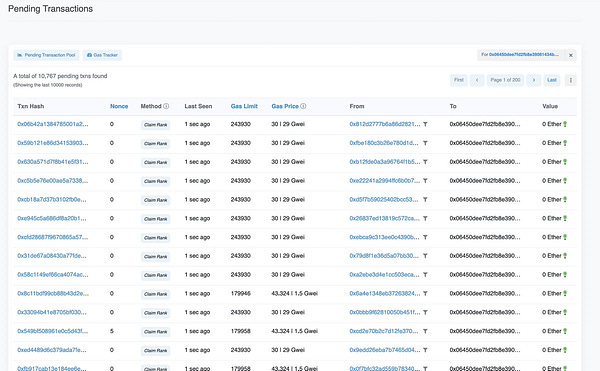Image resolution: width=600 pixels, height=371 pixels.
Task: Open From address 0x6a4e1348eb37263824
Action: pos(385,294)
